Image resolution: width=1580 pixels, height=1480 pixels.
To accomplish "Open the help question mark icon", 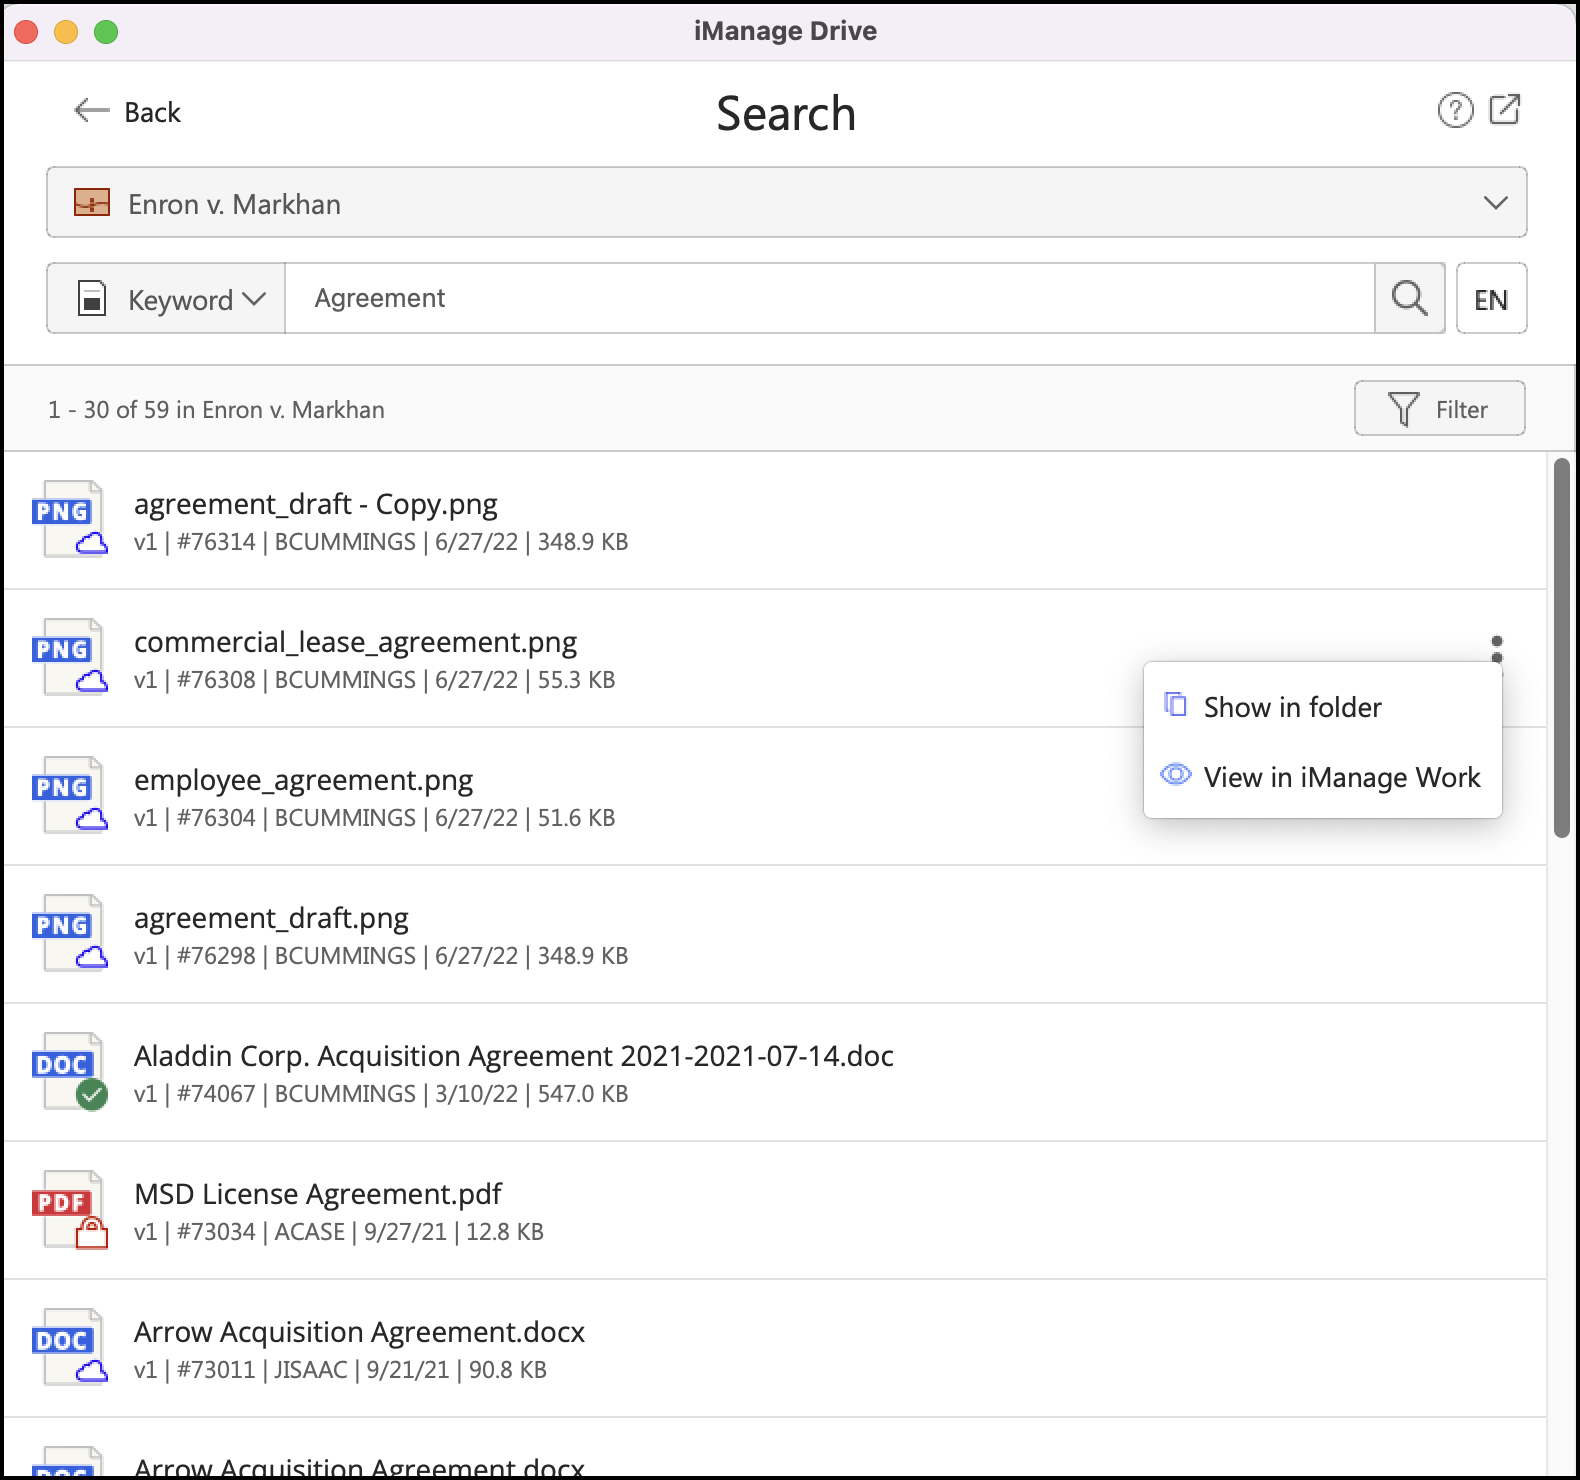I will pyautogui.click(x=1455, y=110).
